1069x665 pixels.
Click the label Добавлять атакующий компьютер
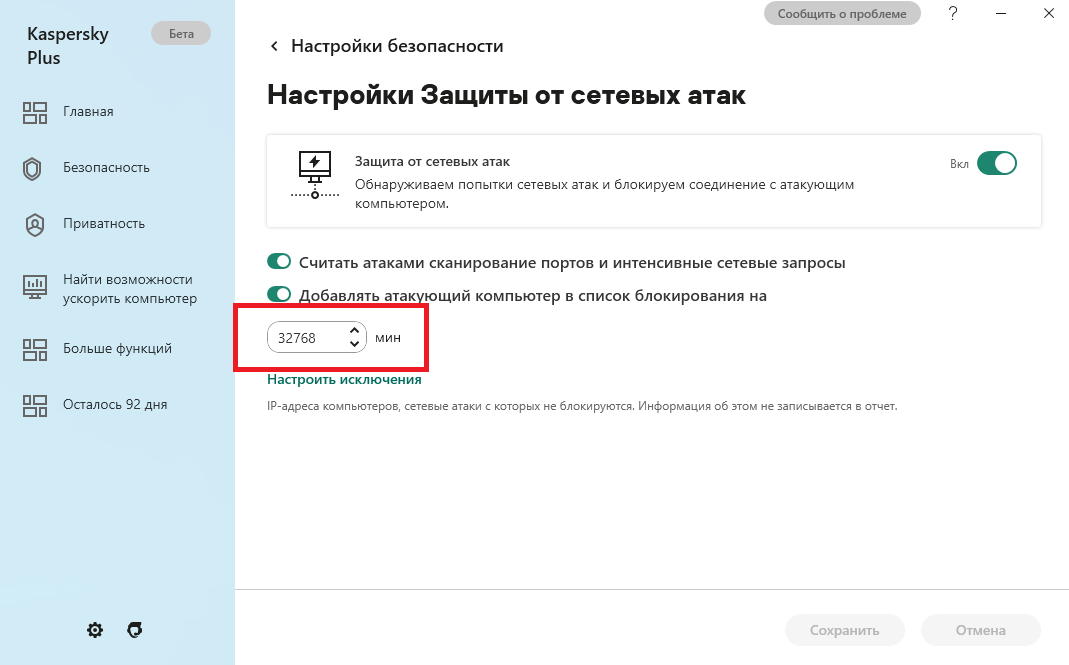(x=533, y=295)
